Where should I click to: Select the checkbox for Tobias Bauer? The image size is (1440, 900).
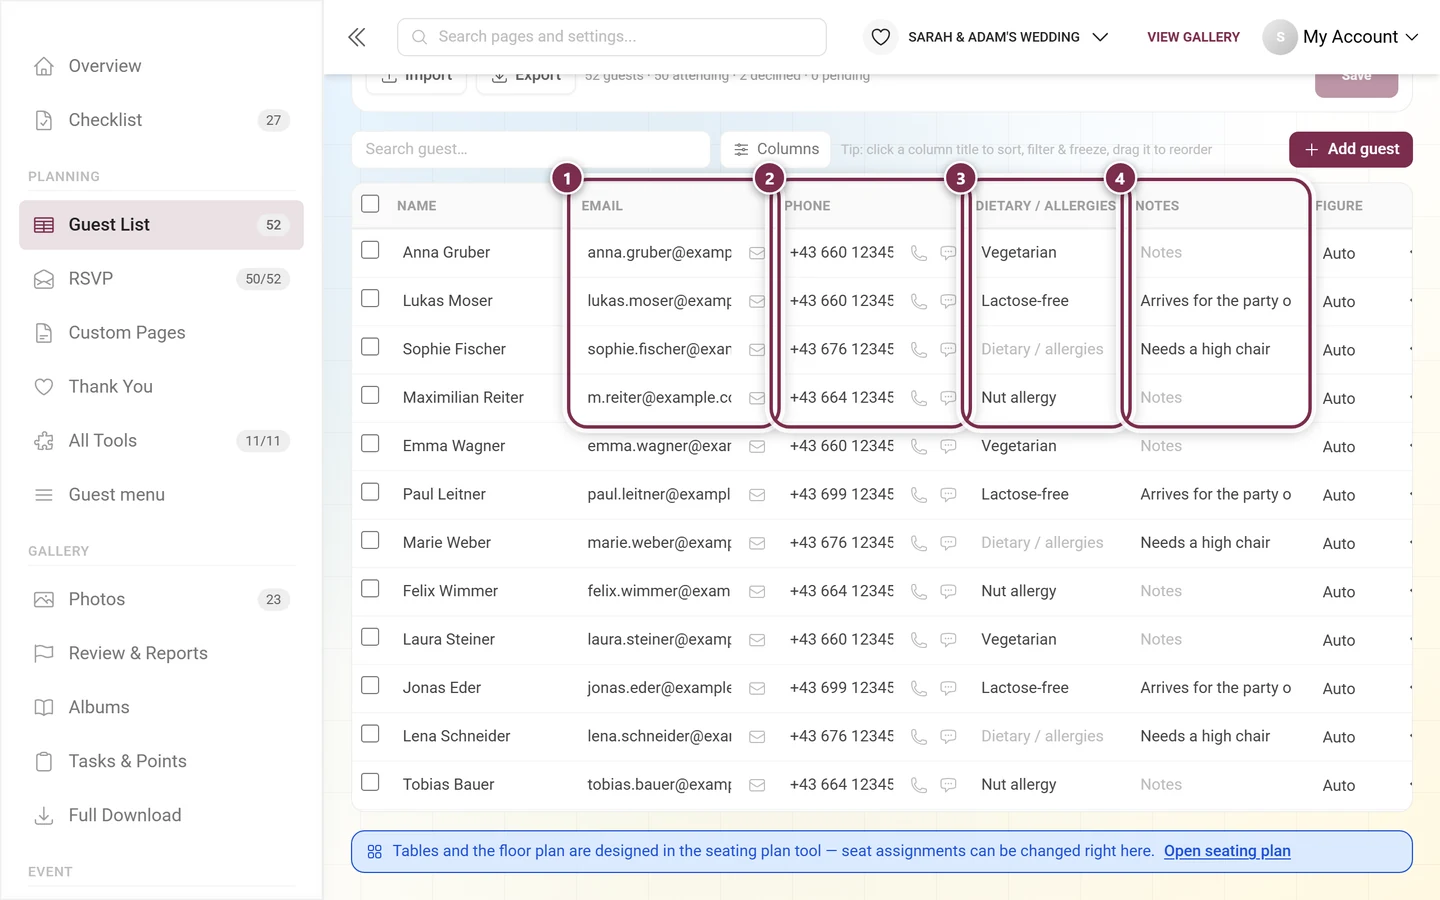[370, 782]
